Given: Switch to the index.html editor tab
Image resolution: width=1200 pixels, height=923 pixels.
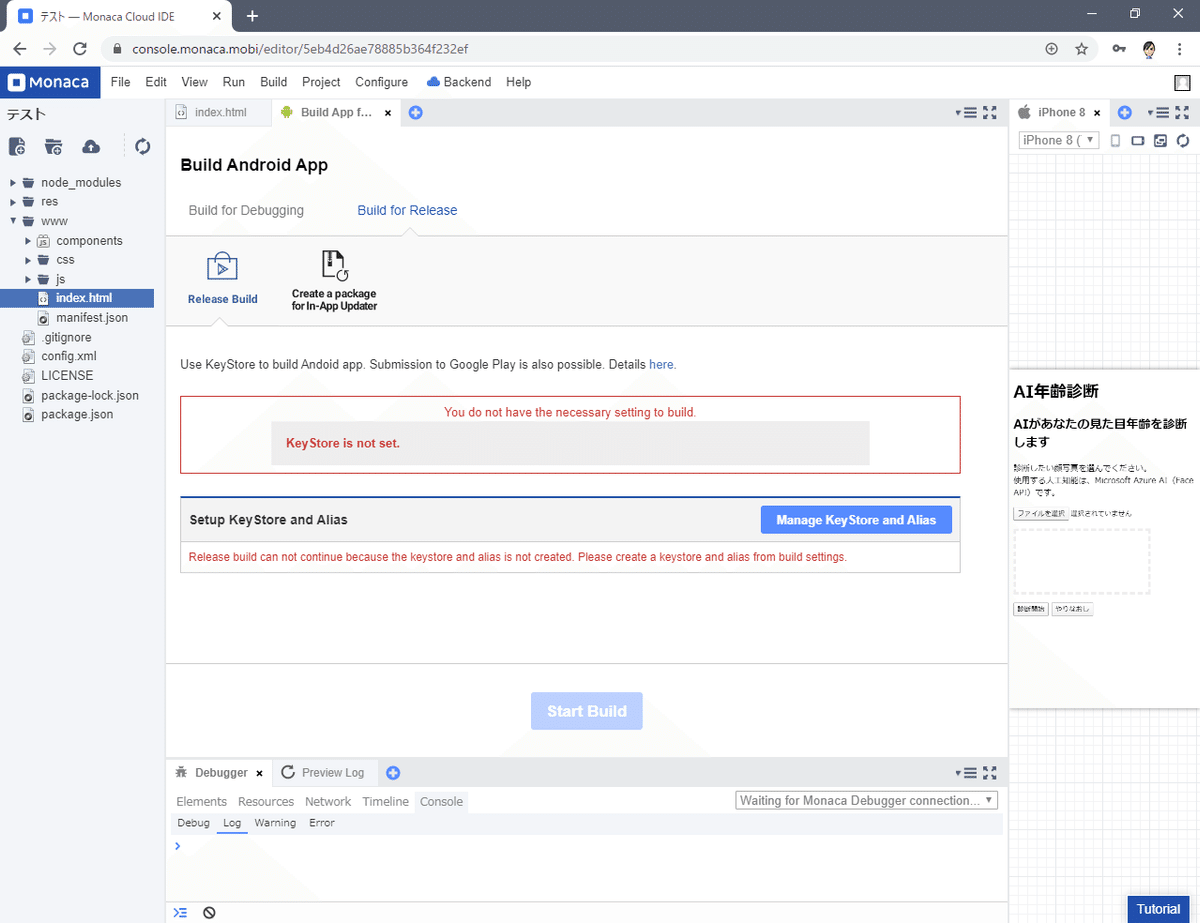Looking at the screenshot, I should 220,113.
